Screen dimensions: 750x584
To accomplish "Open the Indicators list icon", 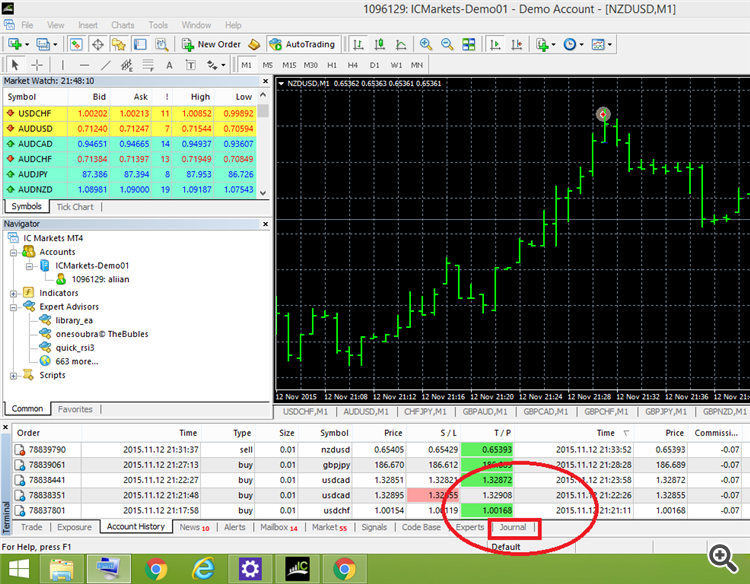I will tap(542, 44).
